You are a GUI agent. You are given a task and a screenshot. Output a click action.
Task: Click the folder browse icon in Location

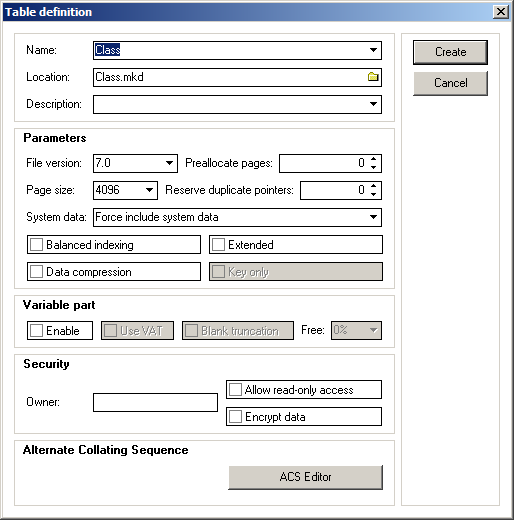click(373, 77)
